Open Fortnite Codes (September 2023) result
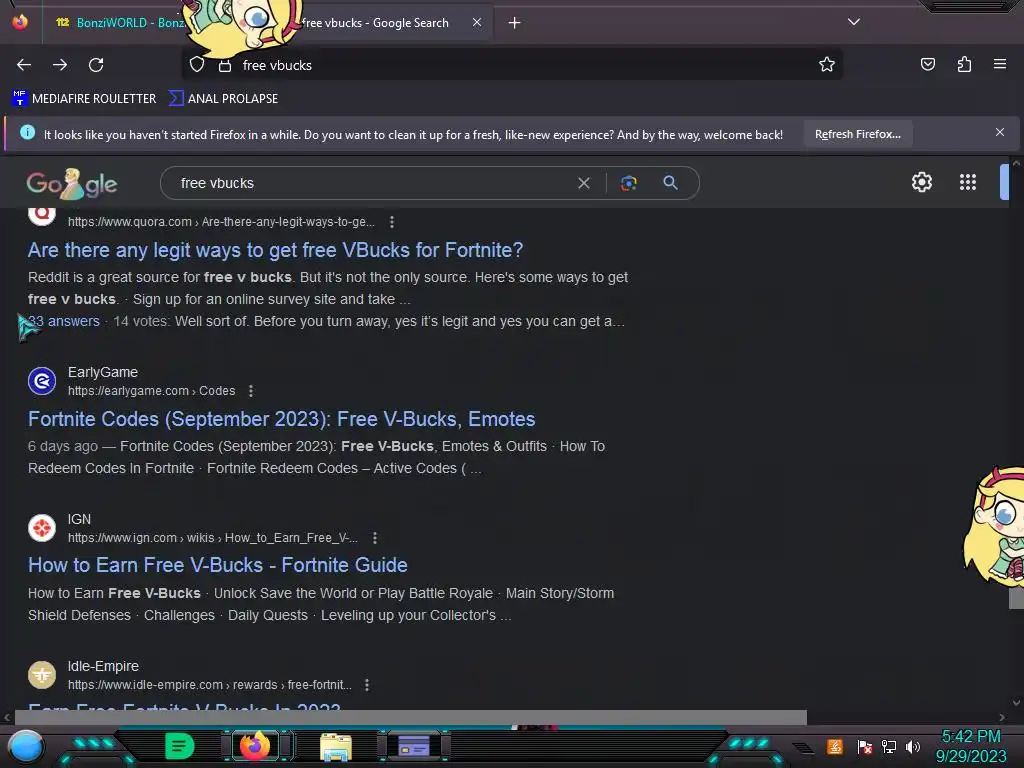This screenshot has height=768, width=1024. click(x=281, y=419)
